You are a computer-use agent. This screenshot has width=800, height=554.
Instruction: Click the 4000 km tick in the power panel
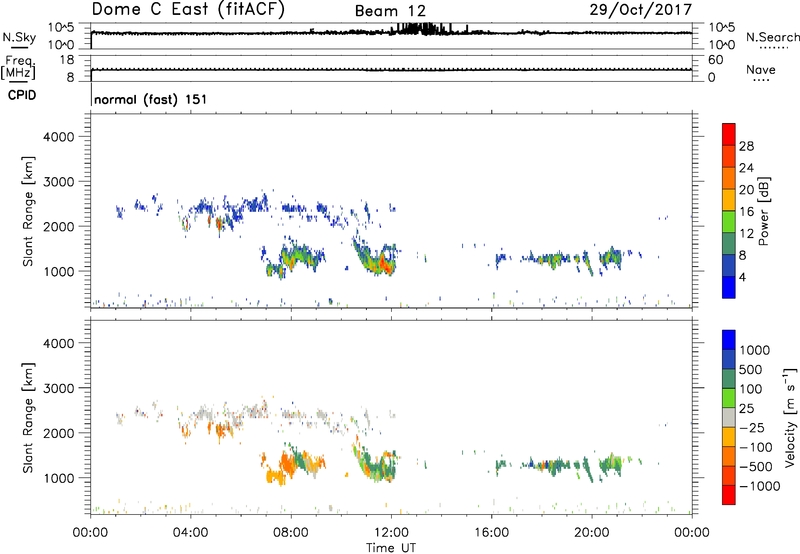pos(58,137)
